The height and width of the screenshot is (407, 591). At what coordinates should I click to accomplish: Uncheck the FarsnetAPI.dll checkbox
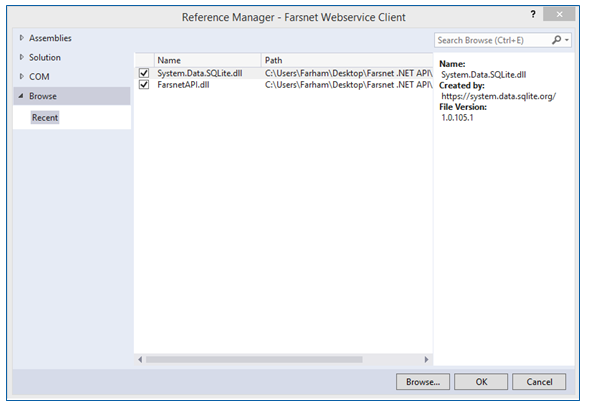[x=144, y=84]
